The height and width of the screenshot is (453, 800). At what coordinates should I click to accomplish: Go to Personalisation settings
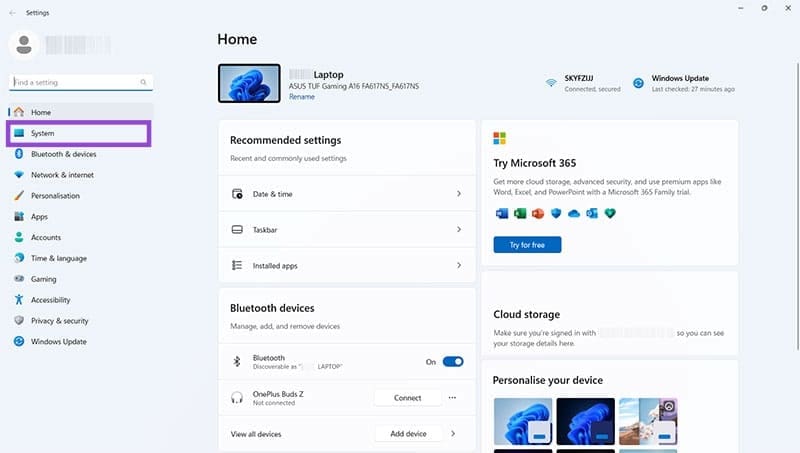click(55, 196)
